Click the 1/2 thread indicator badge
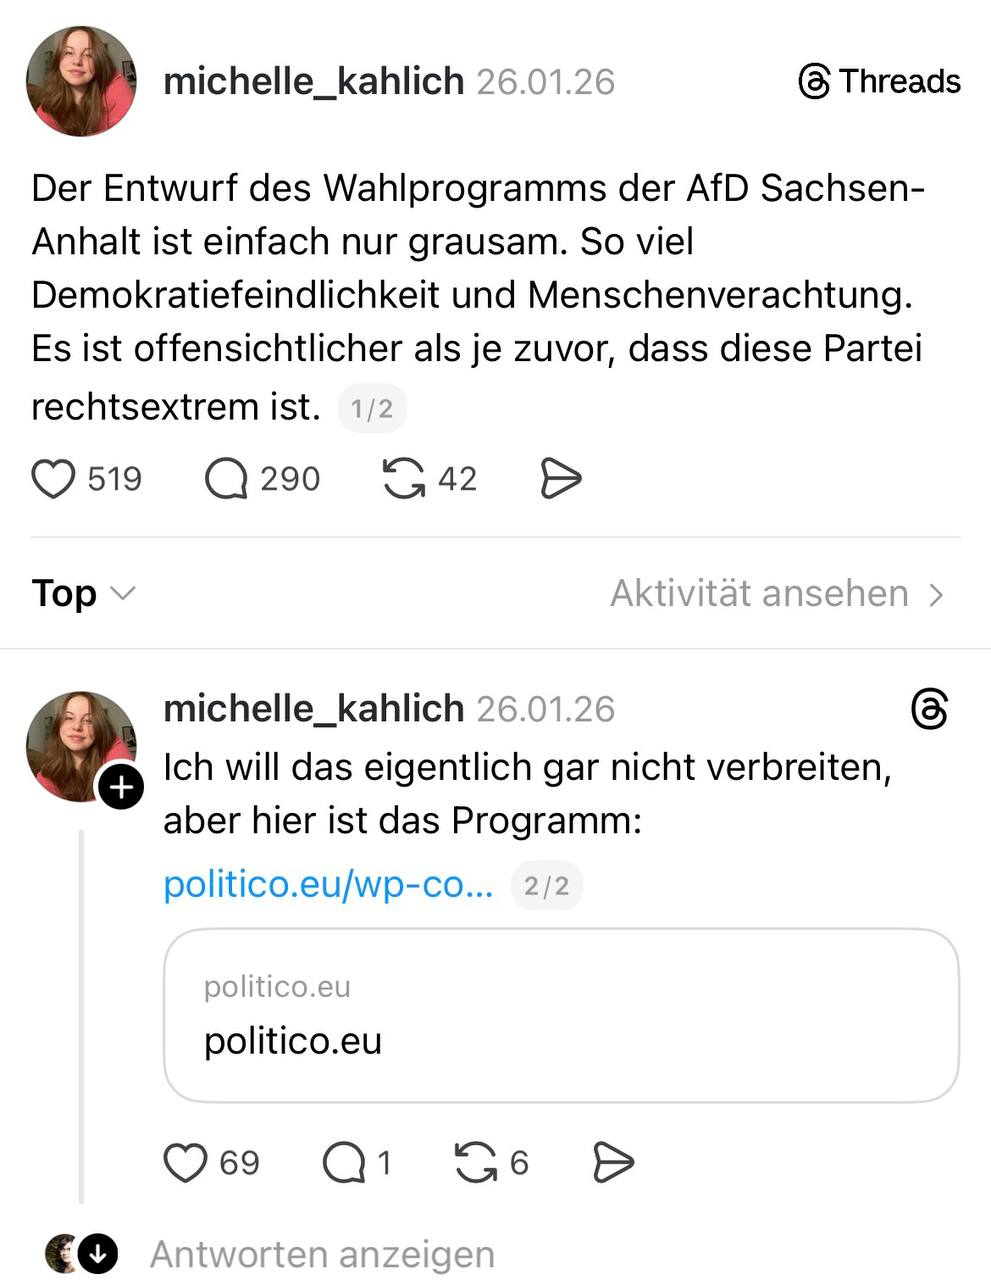Viewport: 991px width, 1280px height. coord(372,408)
